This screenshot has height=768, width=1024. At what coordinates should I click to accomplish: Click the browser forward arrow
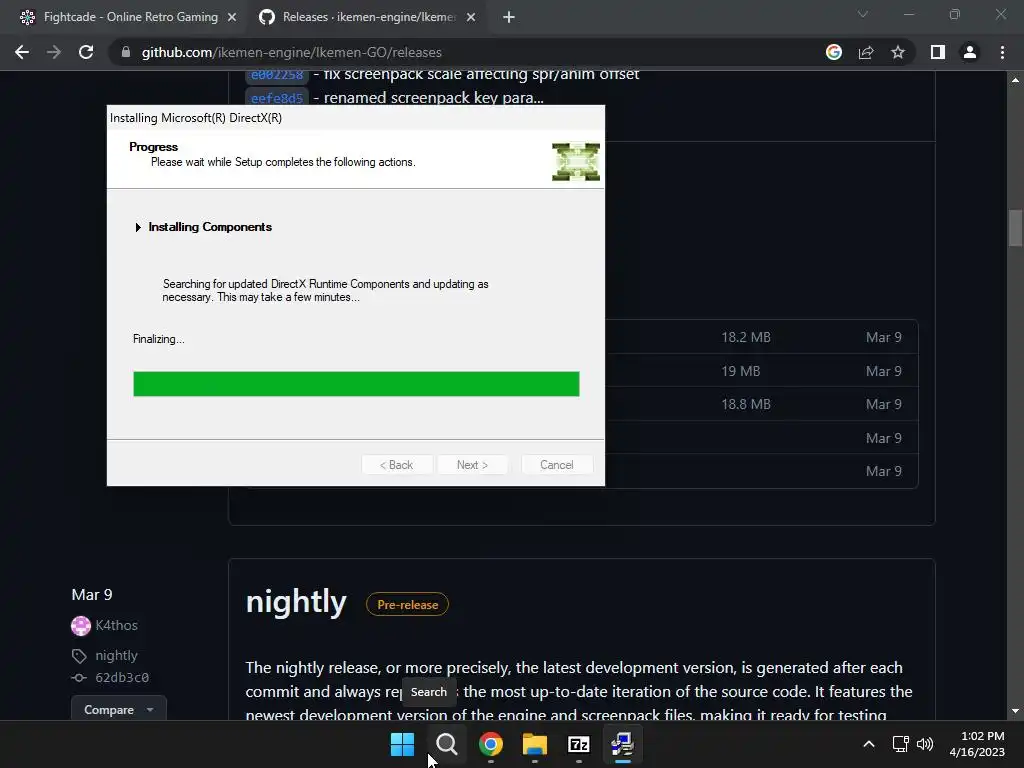click(x=54, y=52)
